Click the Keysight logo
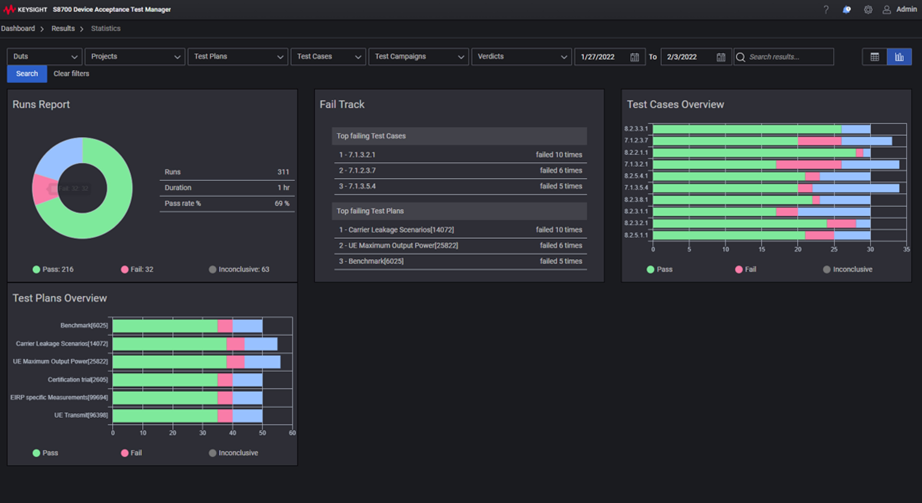Image resolution: width=922 pixels, height=503 pixels. coord(25,10)
